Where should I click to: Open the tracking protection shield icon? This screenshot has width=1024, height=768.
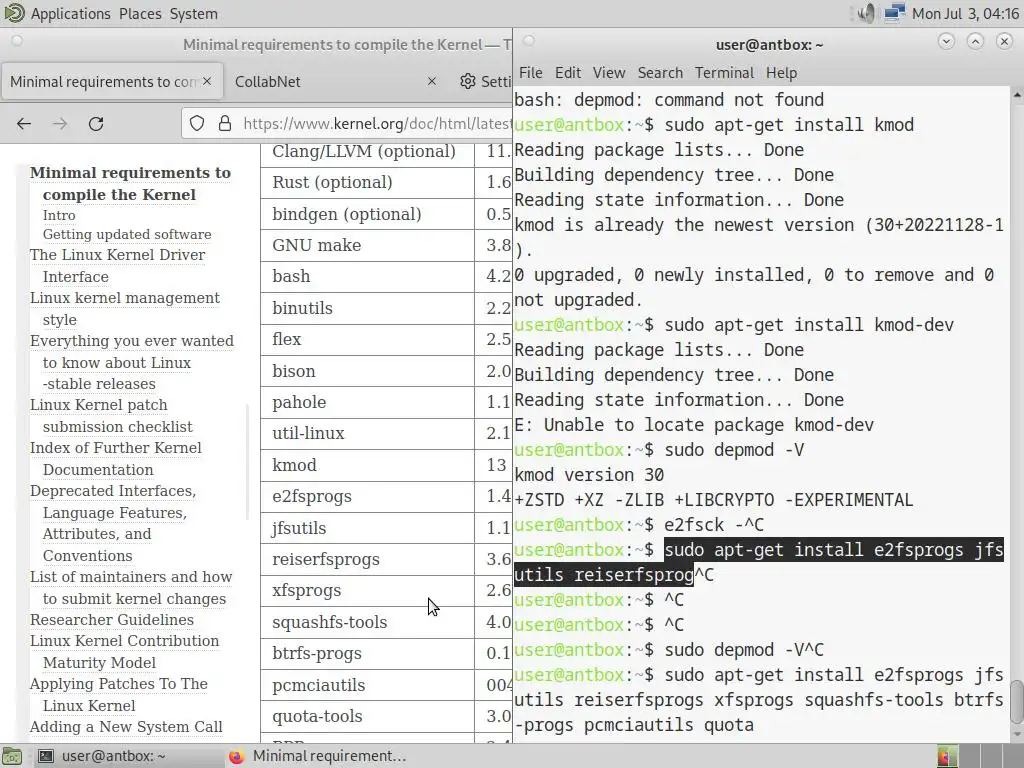tap(197, 123)
